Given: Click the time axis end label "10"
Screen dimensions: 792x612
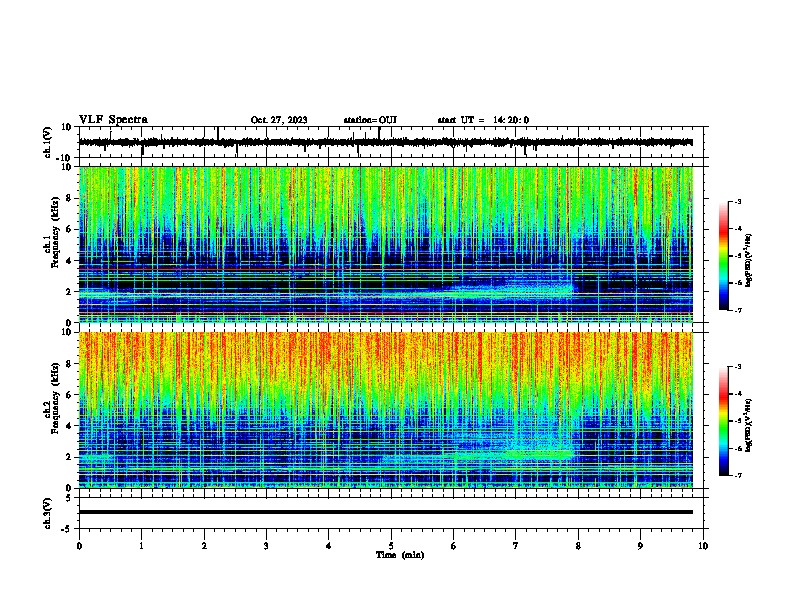Looking at the screenshot, I should [x=703, y=546].
